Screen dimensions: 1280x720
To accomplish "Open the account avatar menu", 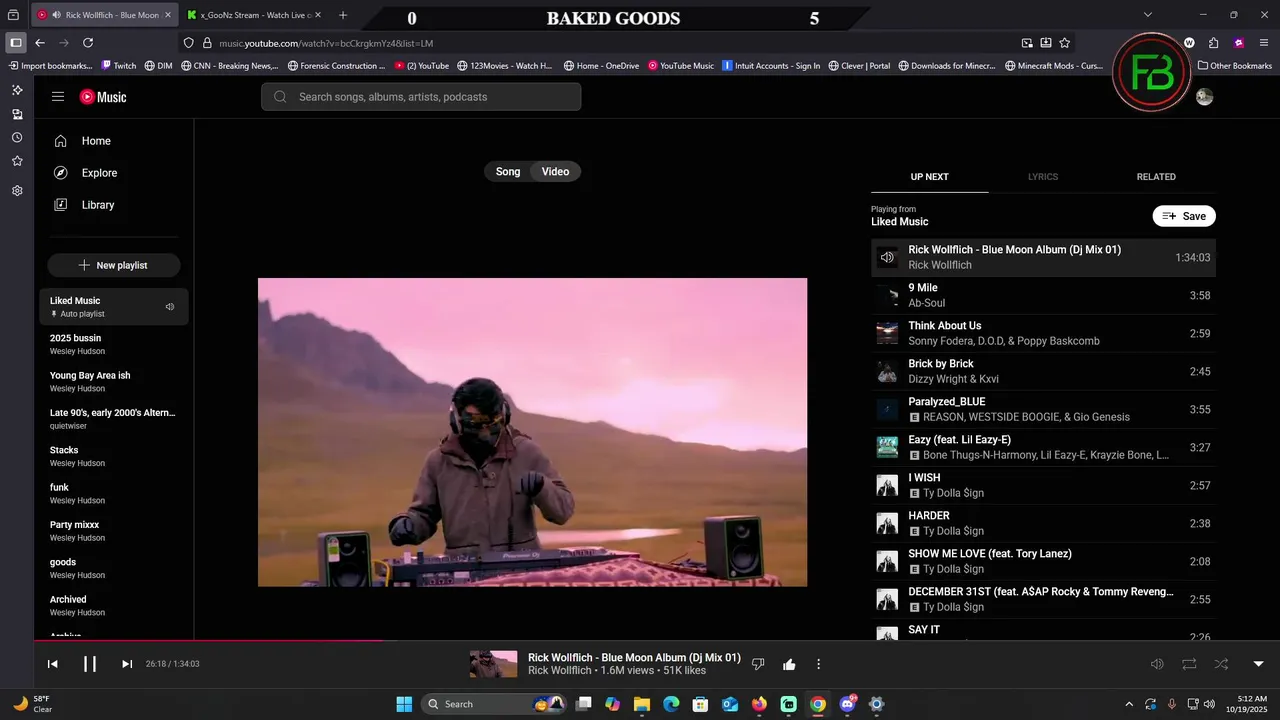I will [x=1204, y=97].
